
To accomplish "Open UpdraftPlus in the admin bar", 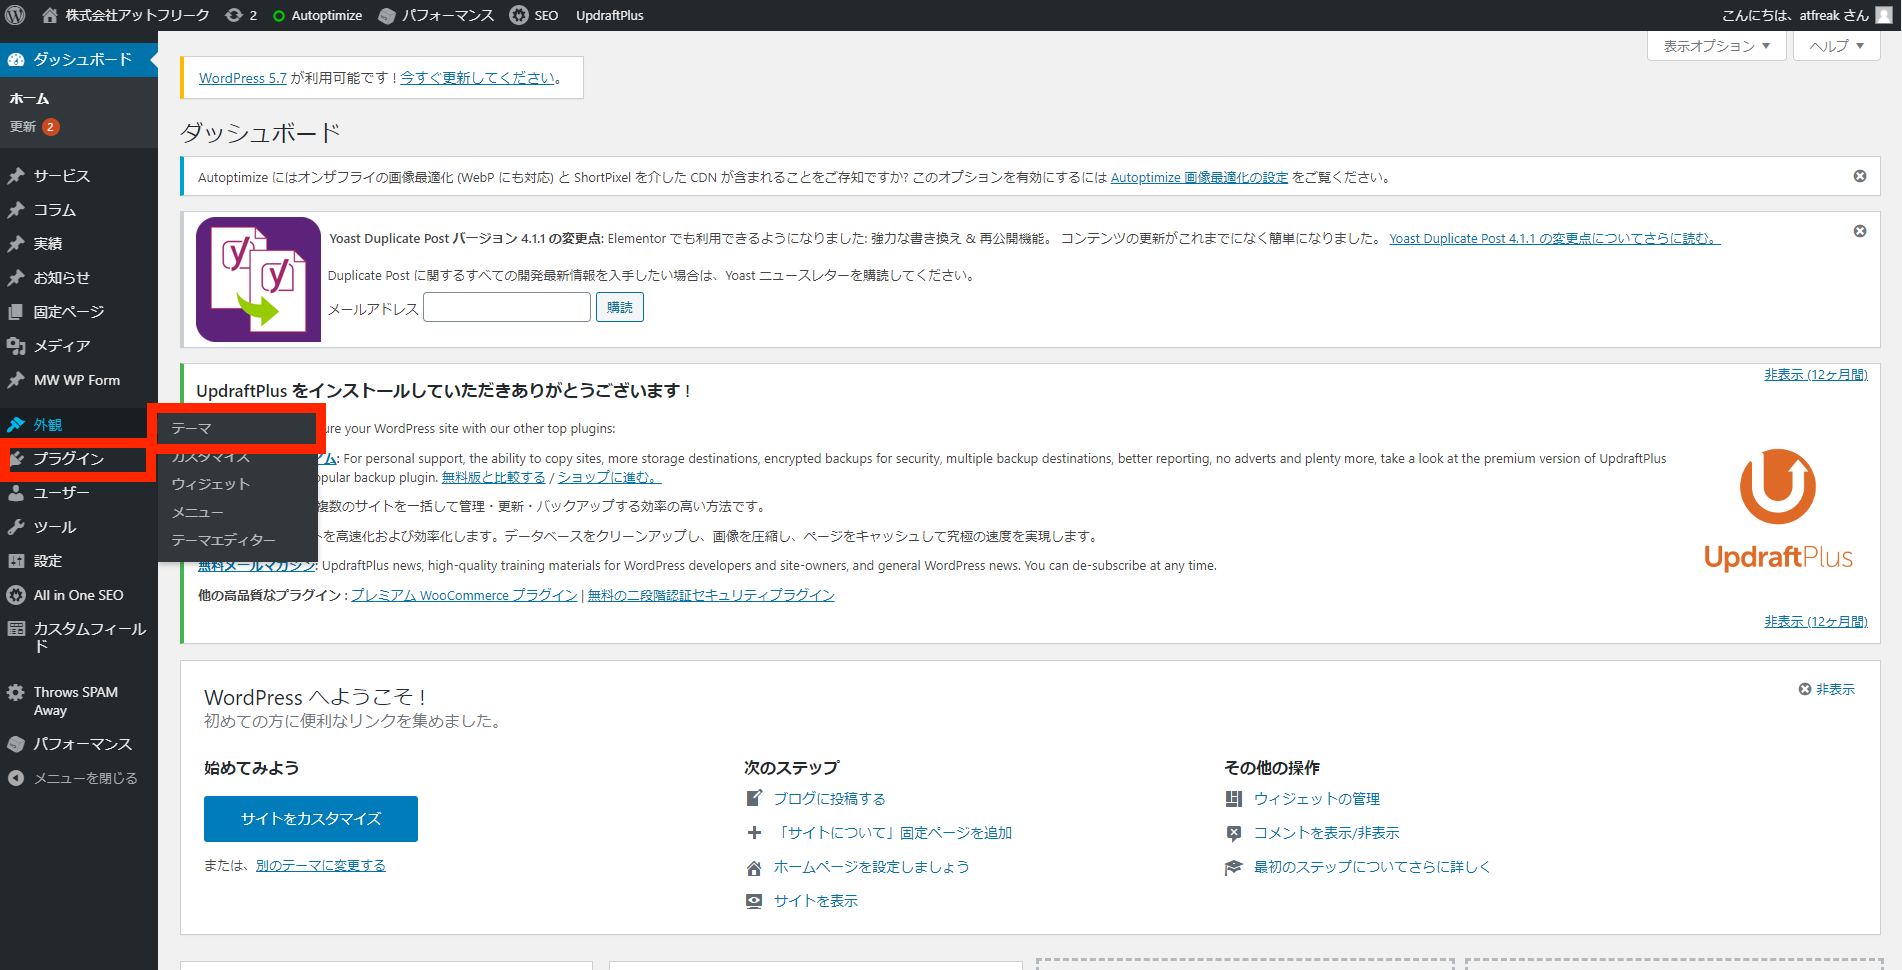I will coord(610,15).
